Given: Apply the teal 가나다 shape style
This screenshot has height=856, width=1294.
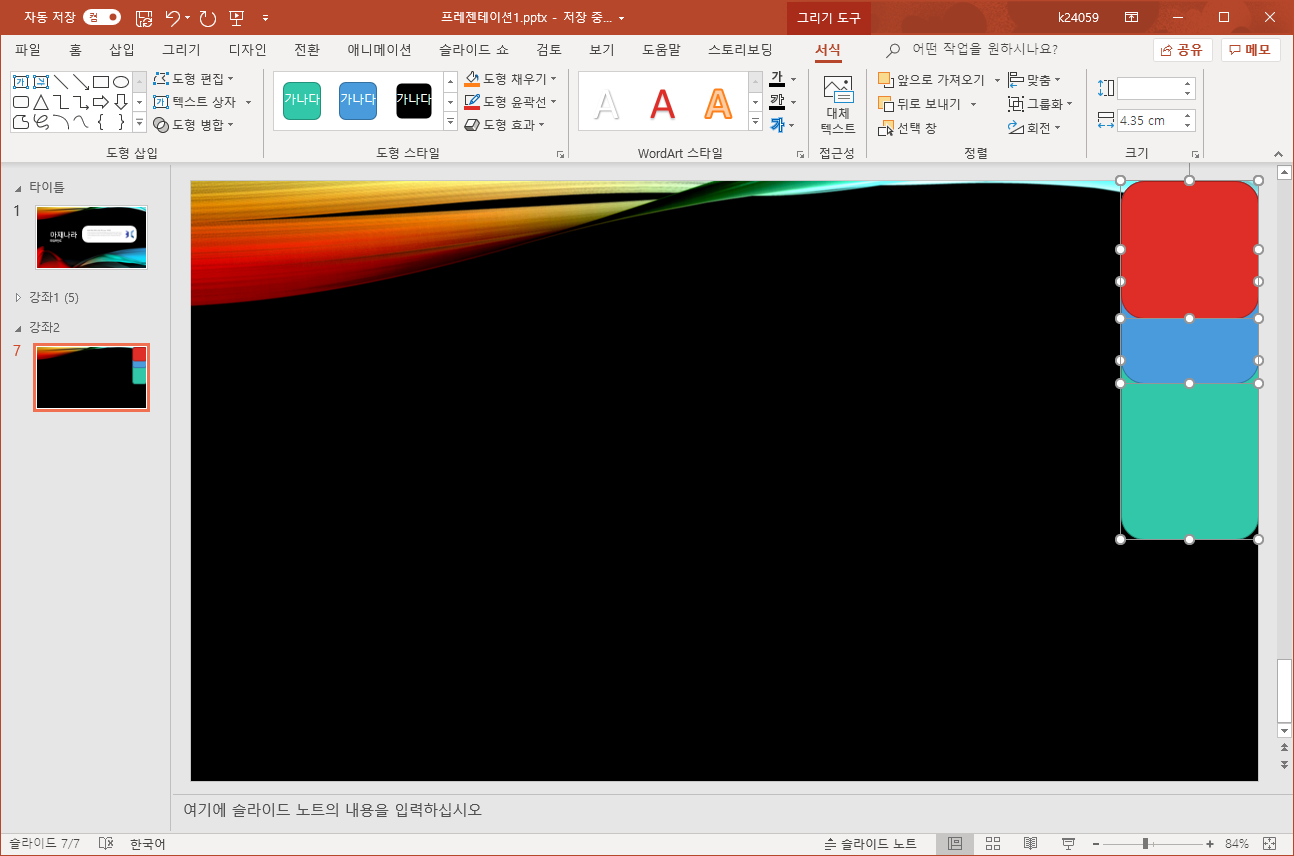Looking at the screenshot, I should point(302,100).
